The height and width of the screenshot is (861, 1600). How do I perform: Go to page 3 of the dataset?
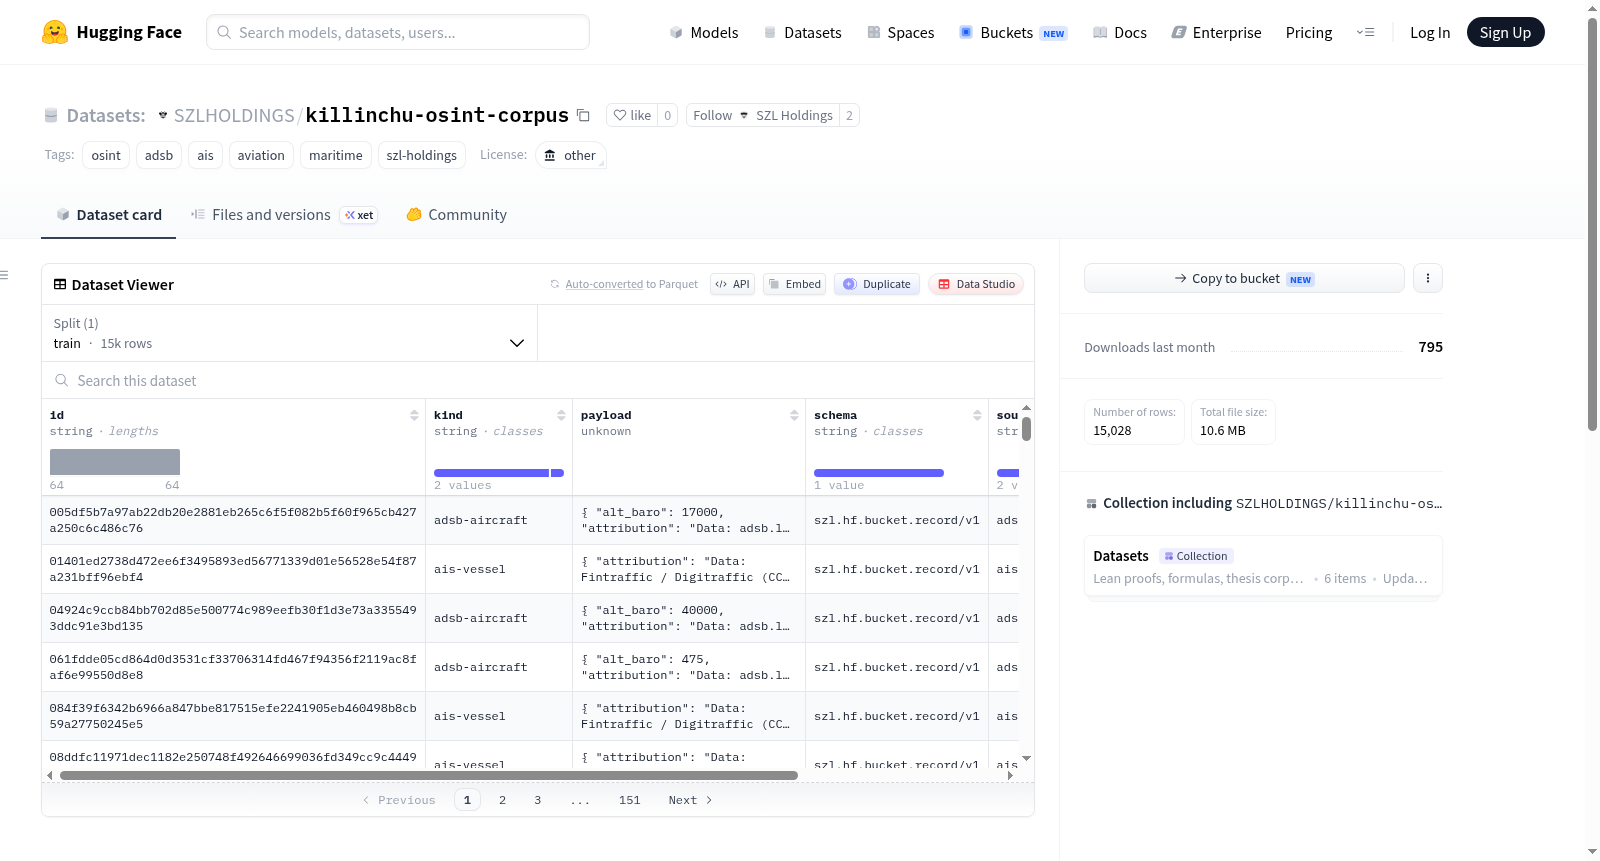click(x=537, y=800)
